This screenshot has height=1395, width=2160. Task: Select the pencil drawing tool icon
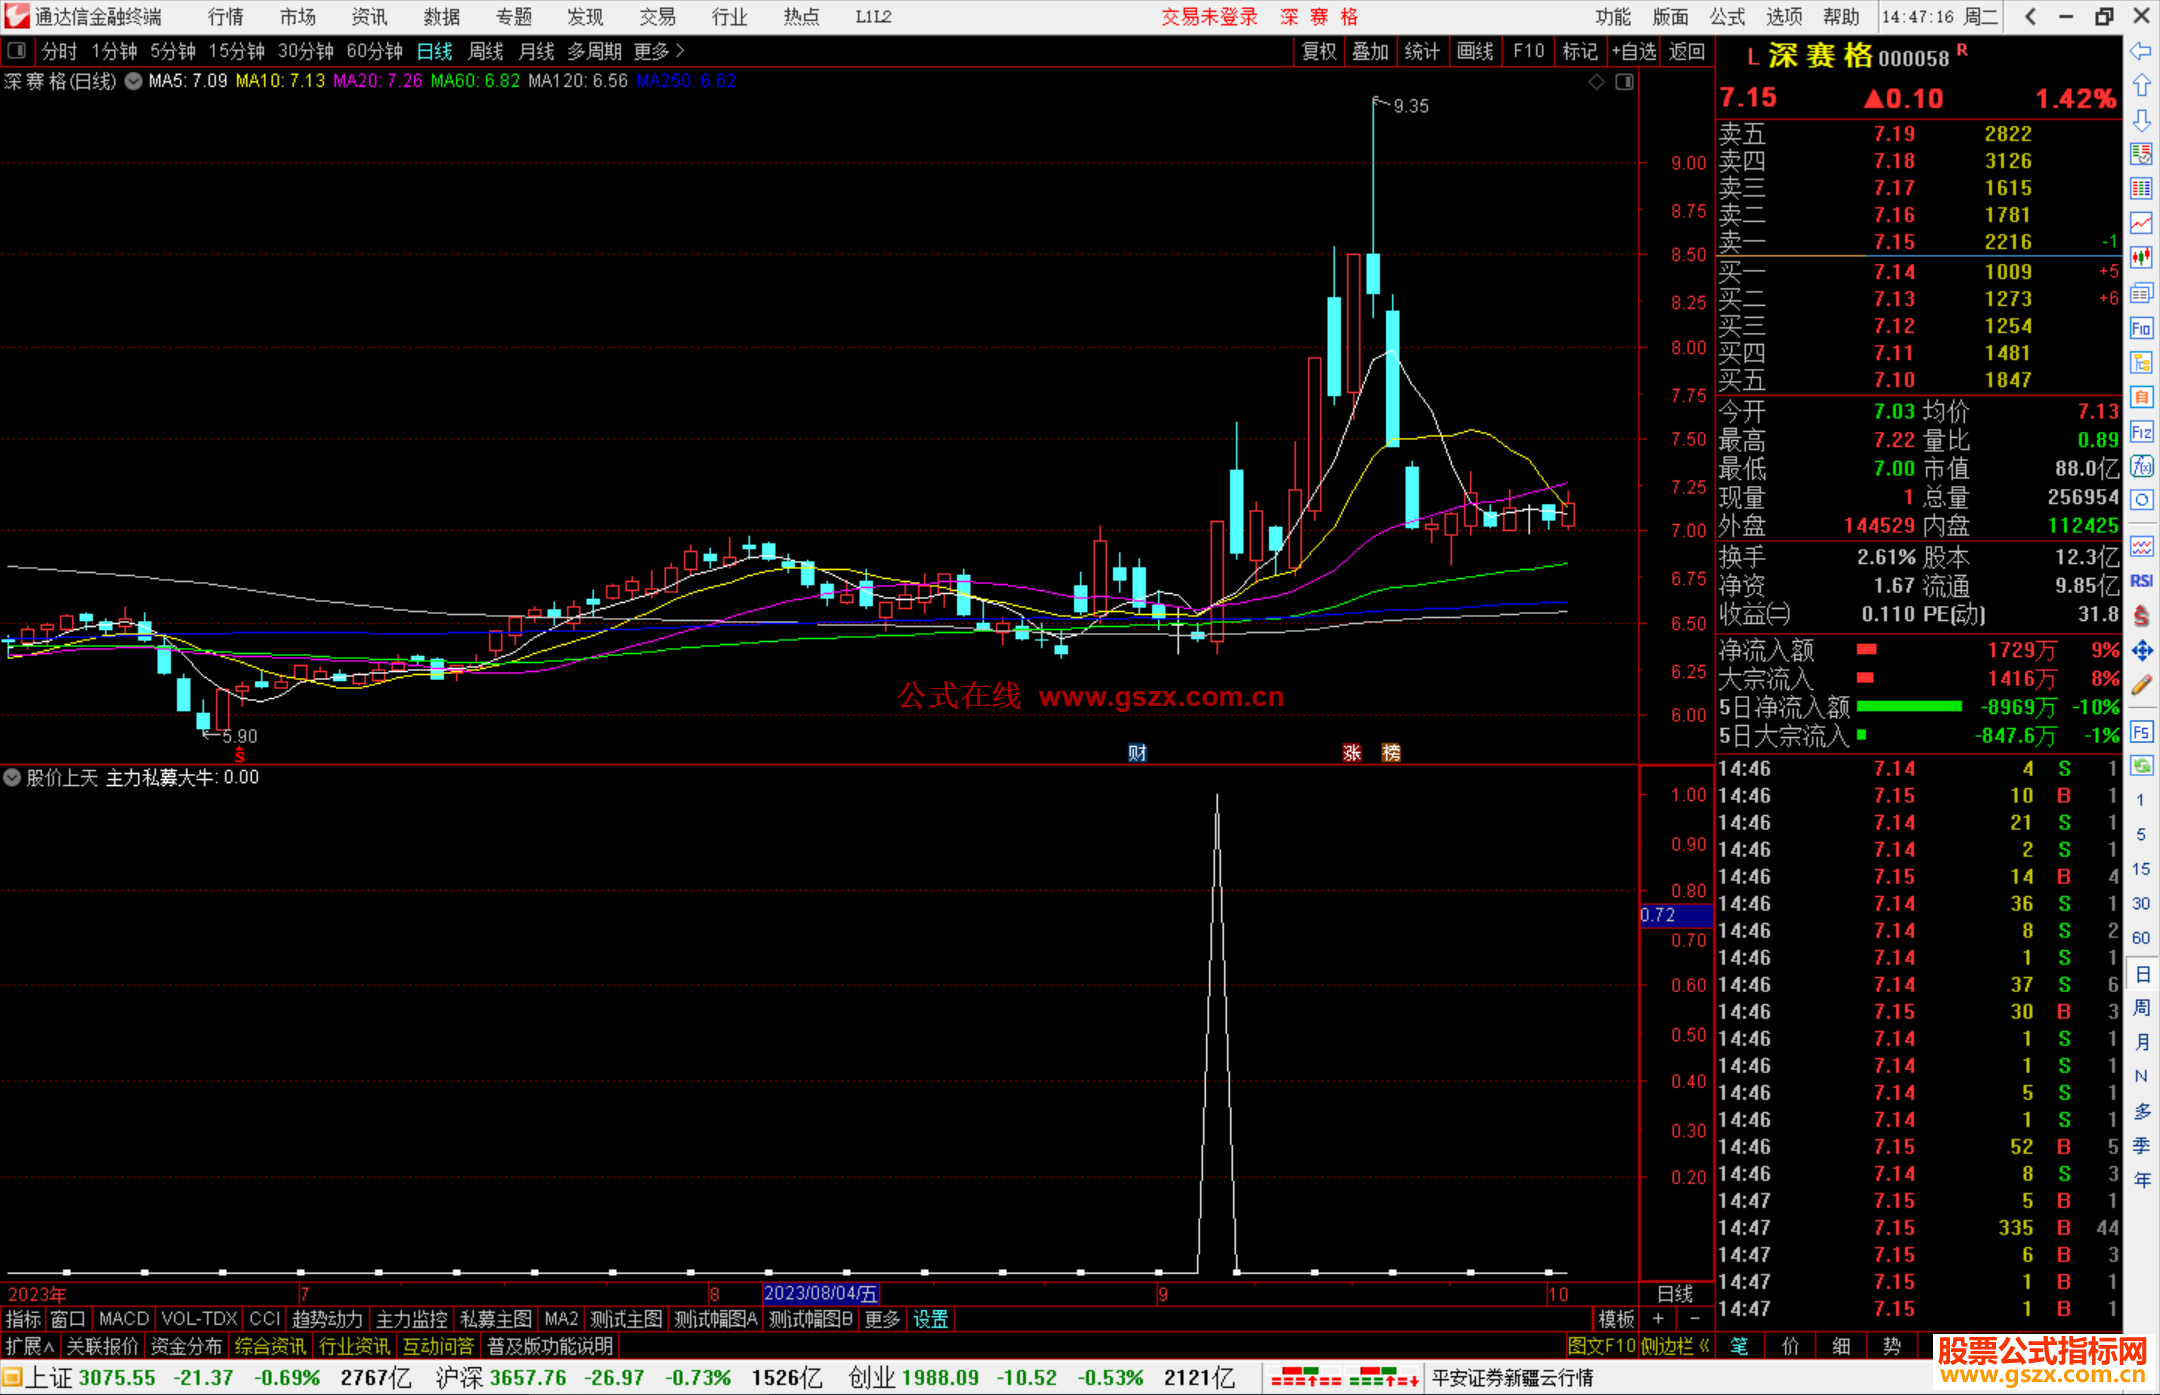coord(2141,686)
